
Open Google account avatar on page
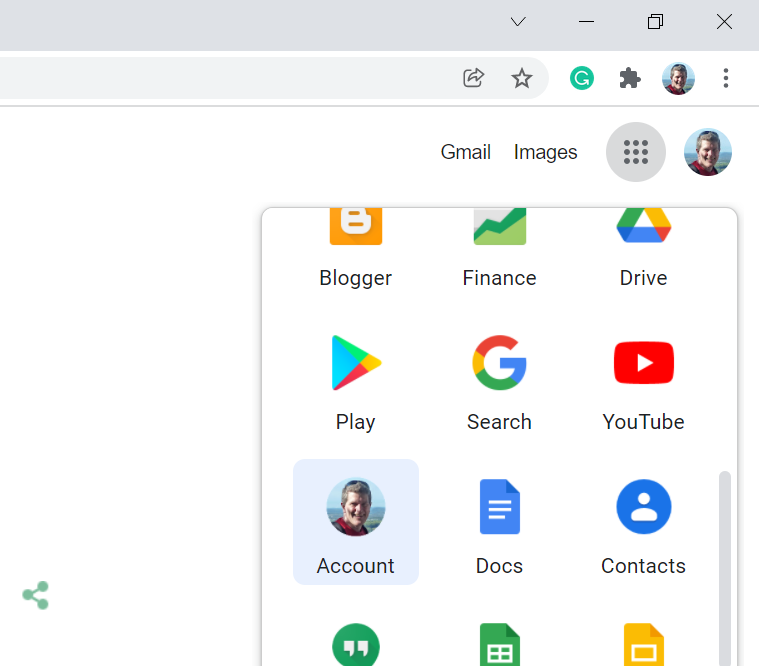[x=708, y=152]
